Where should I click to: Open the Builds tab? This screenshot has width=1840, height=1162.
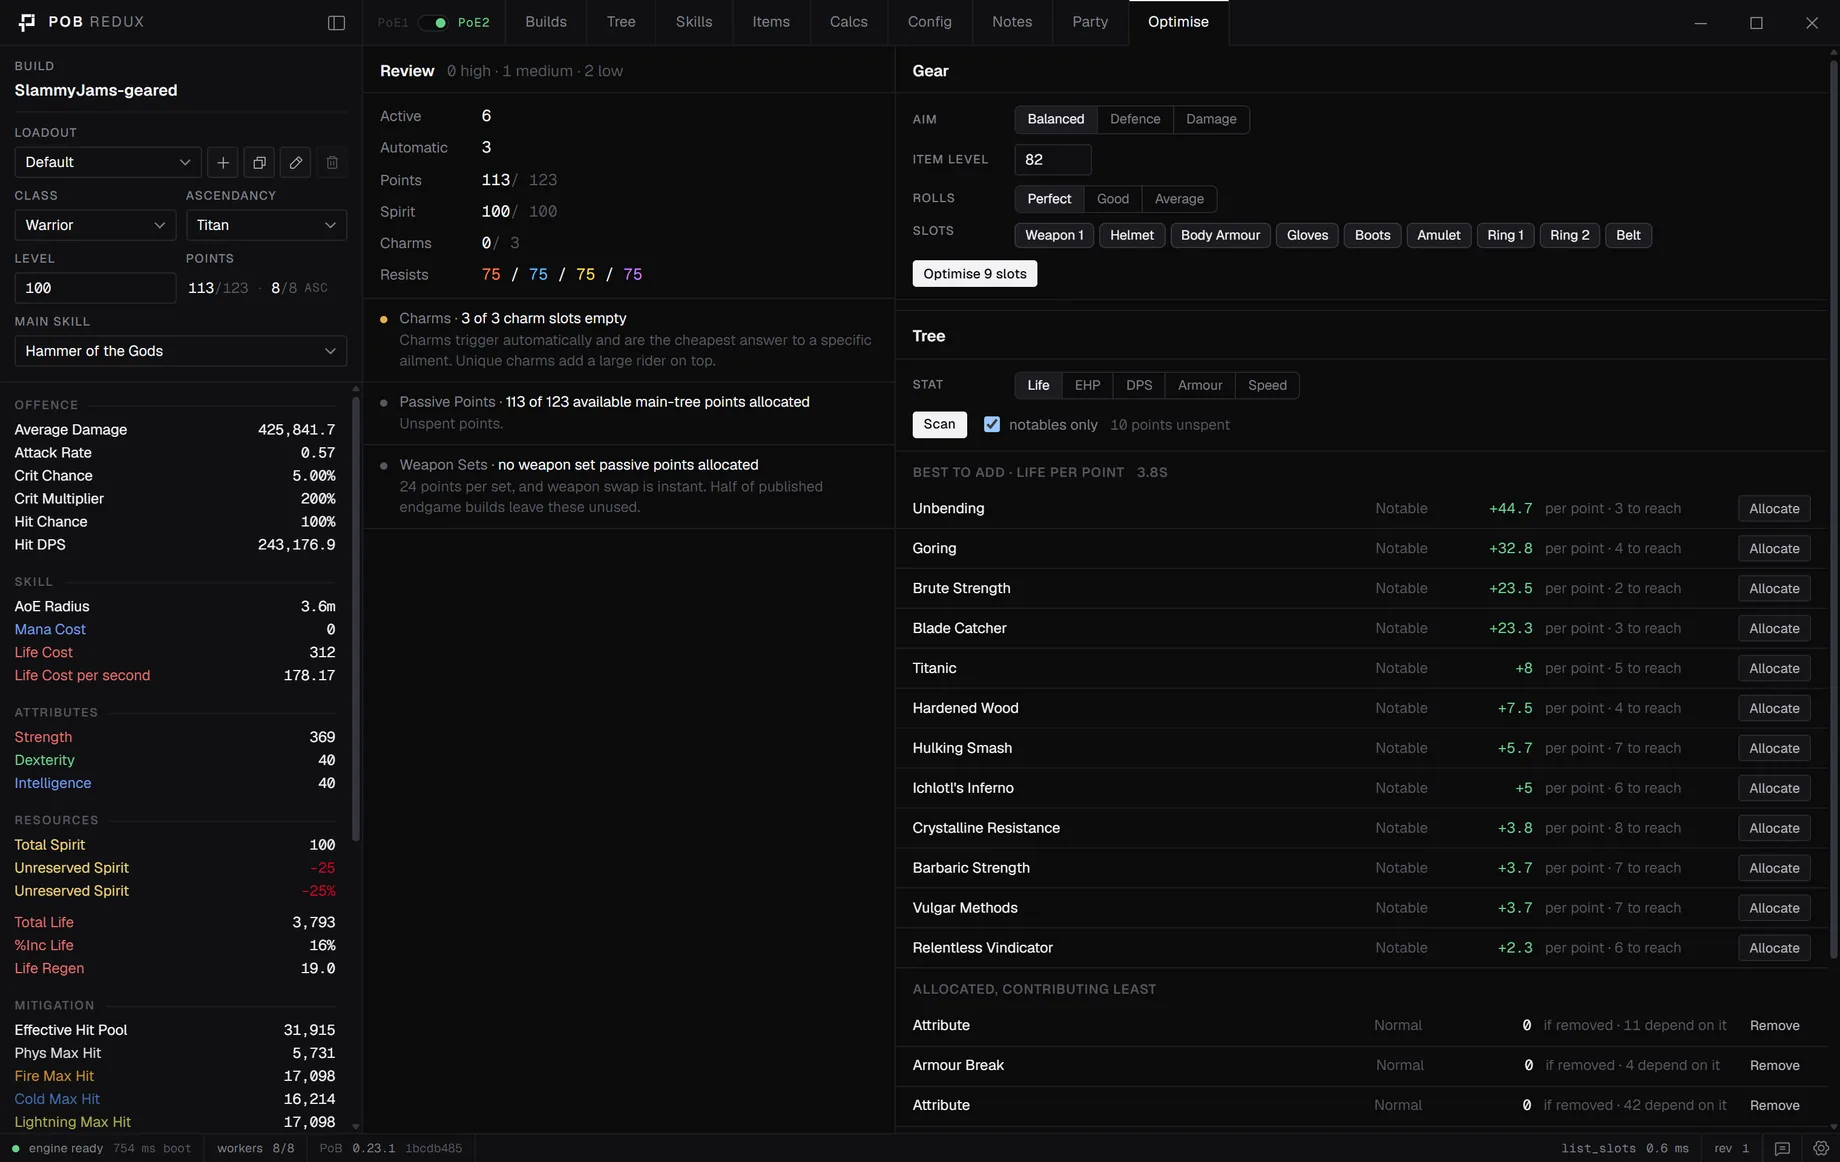(546, 22)
